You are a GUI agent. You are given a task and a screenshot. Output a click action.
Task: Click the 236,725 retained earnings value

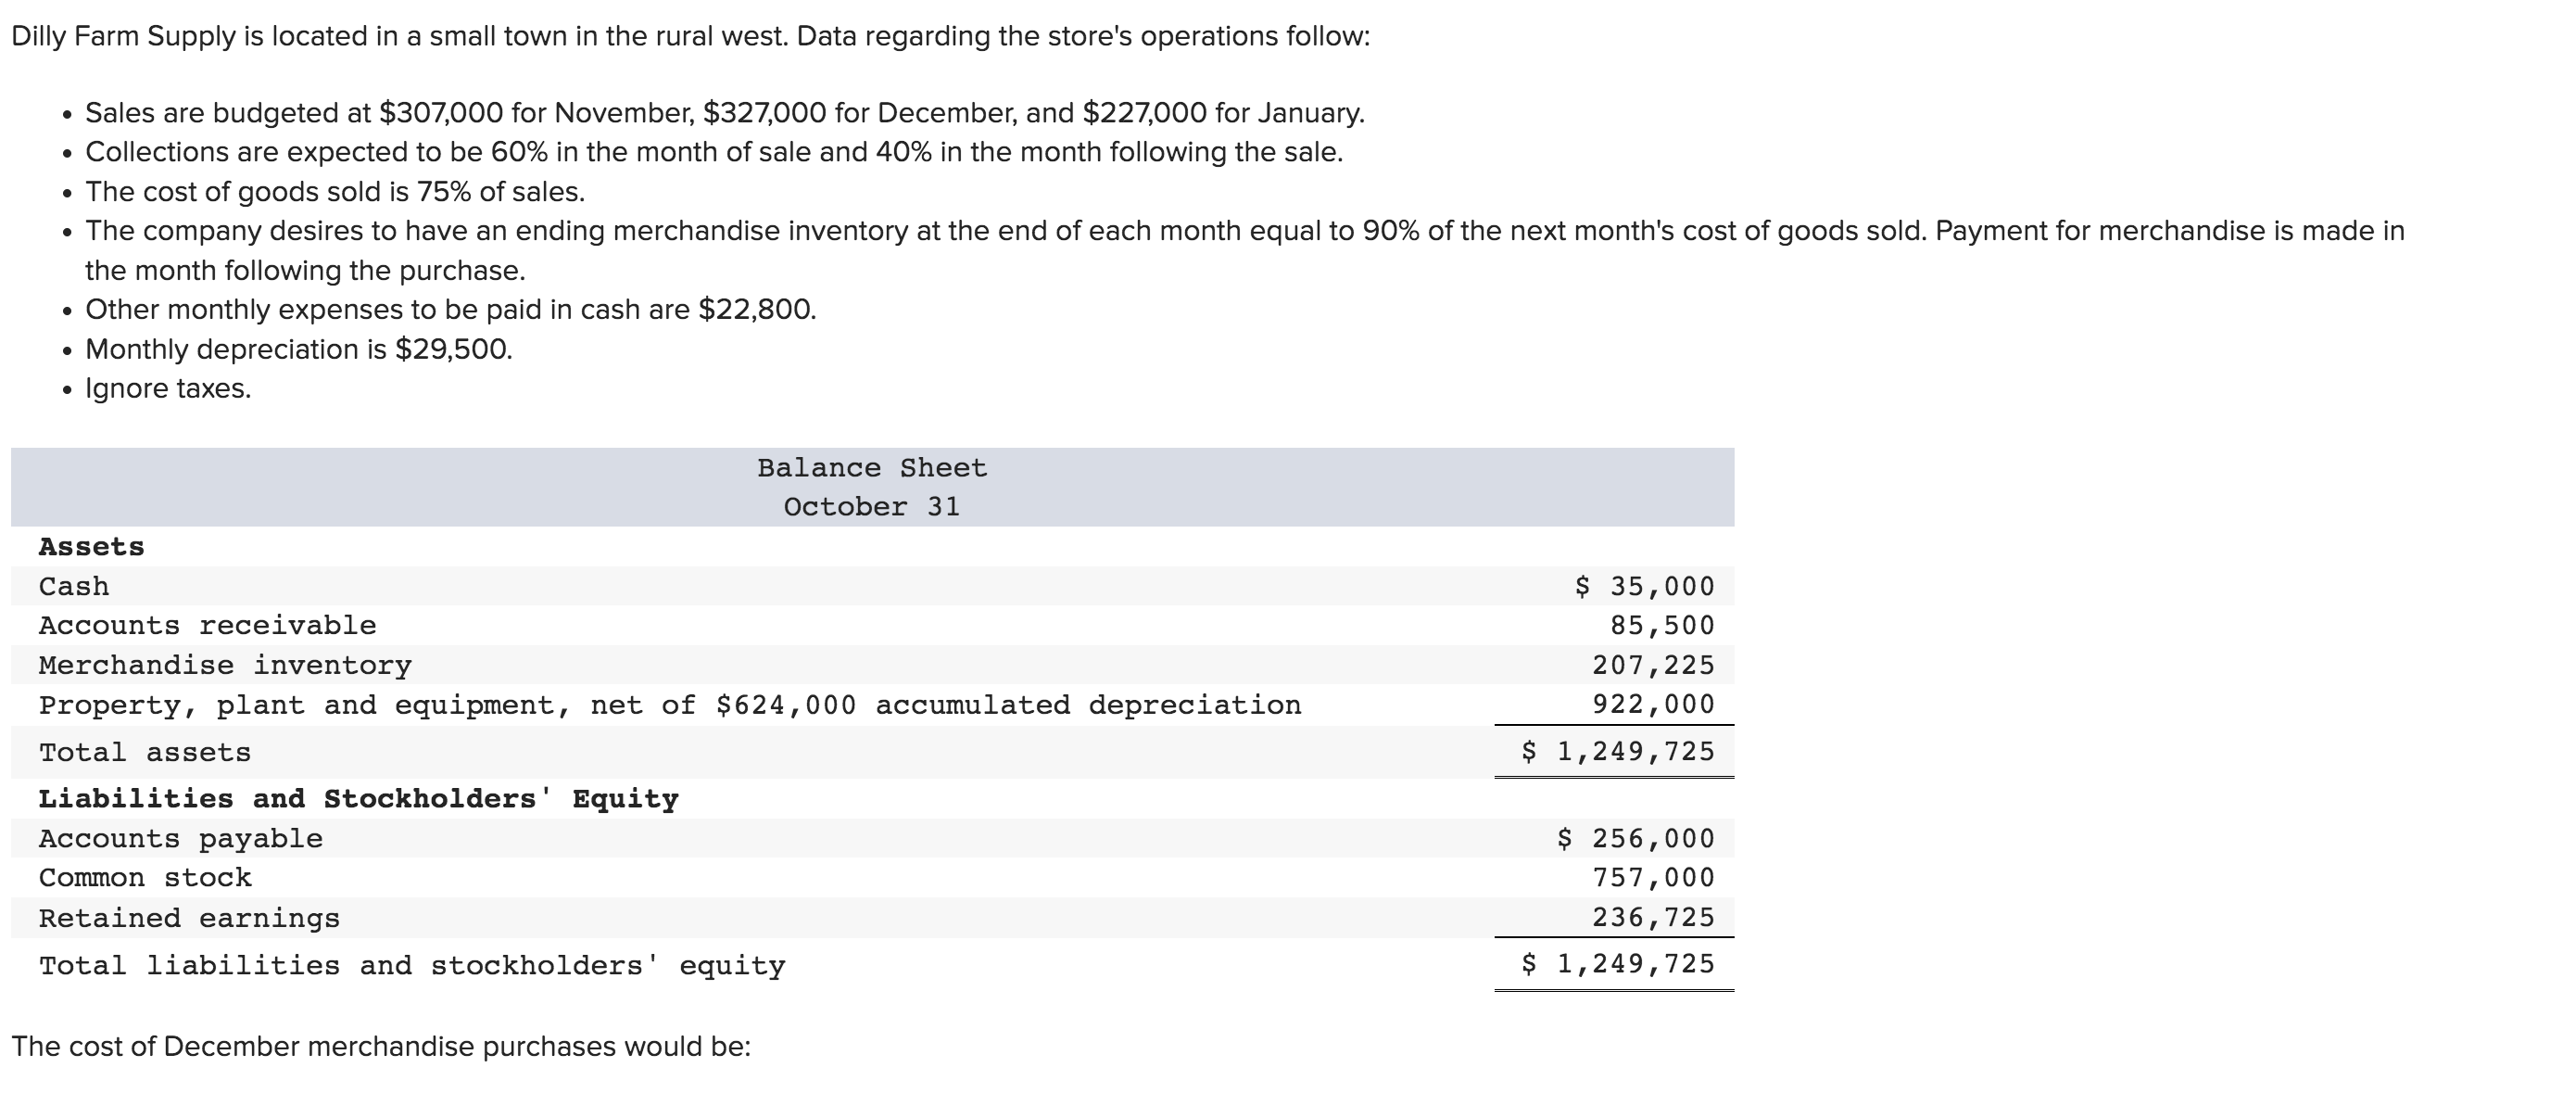1653,917
